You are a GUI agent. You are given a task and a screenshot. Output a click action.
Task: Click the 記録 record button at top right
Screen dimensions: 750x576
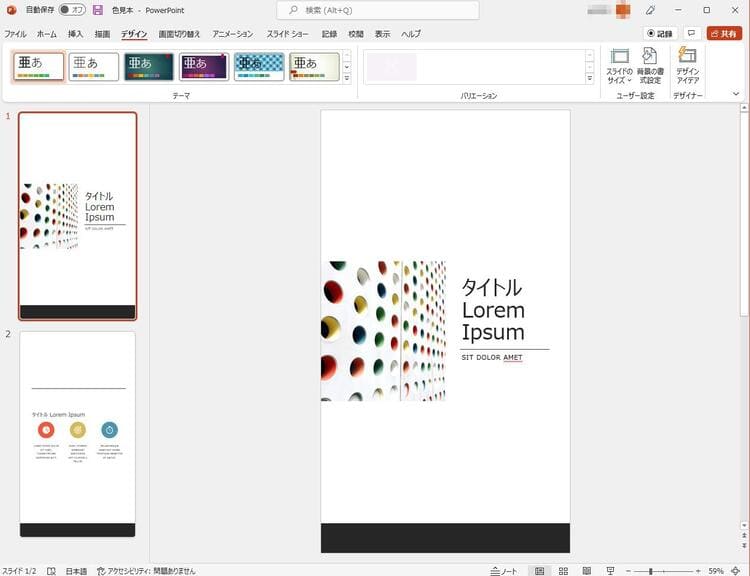coord(660,33)
